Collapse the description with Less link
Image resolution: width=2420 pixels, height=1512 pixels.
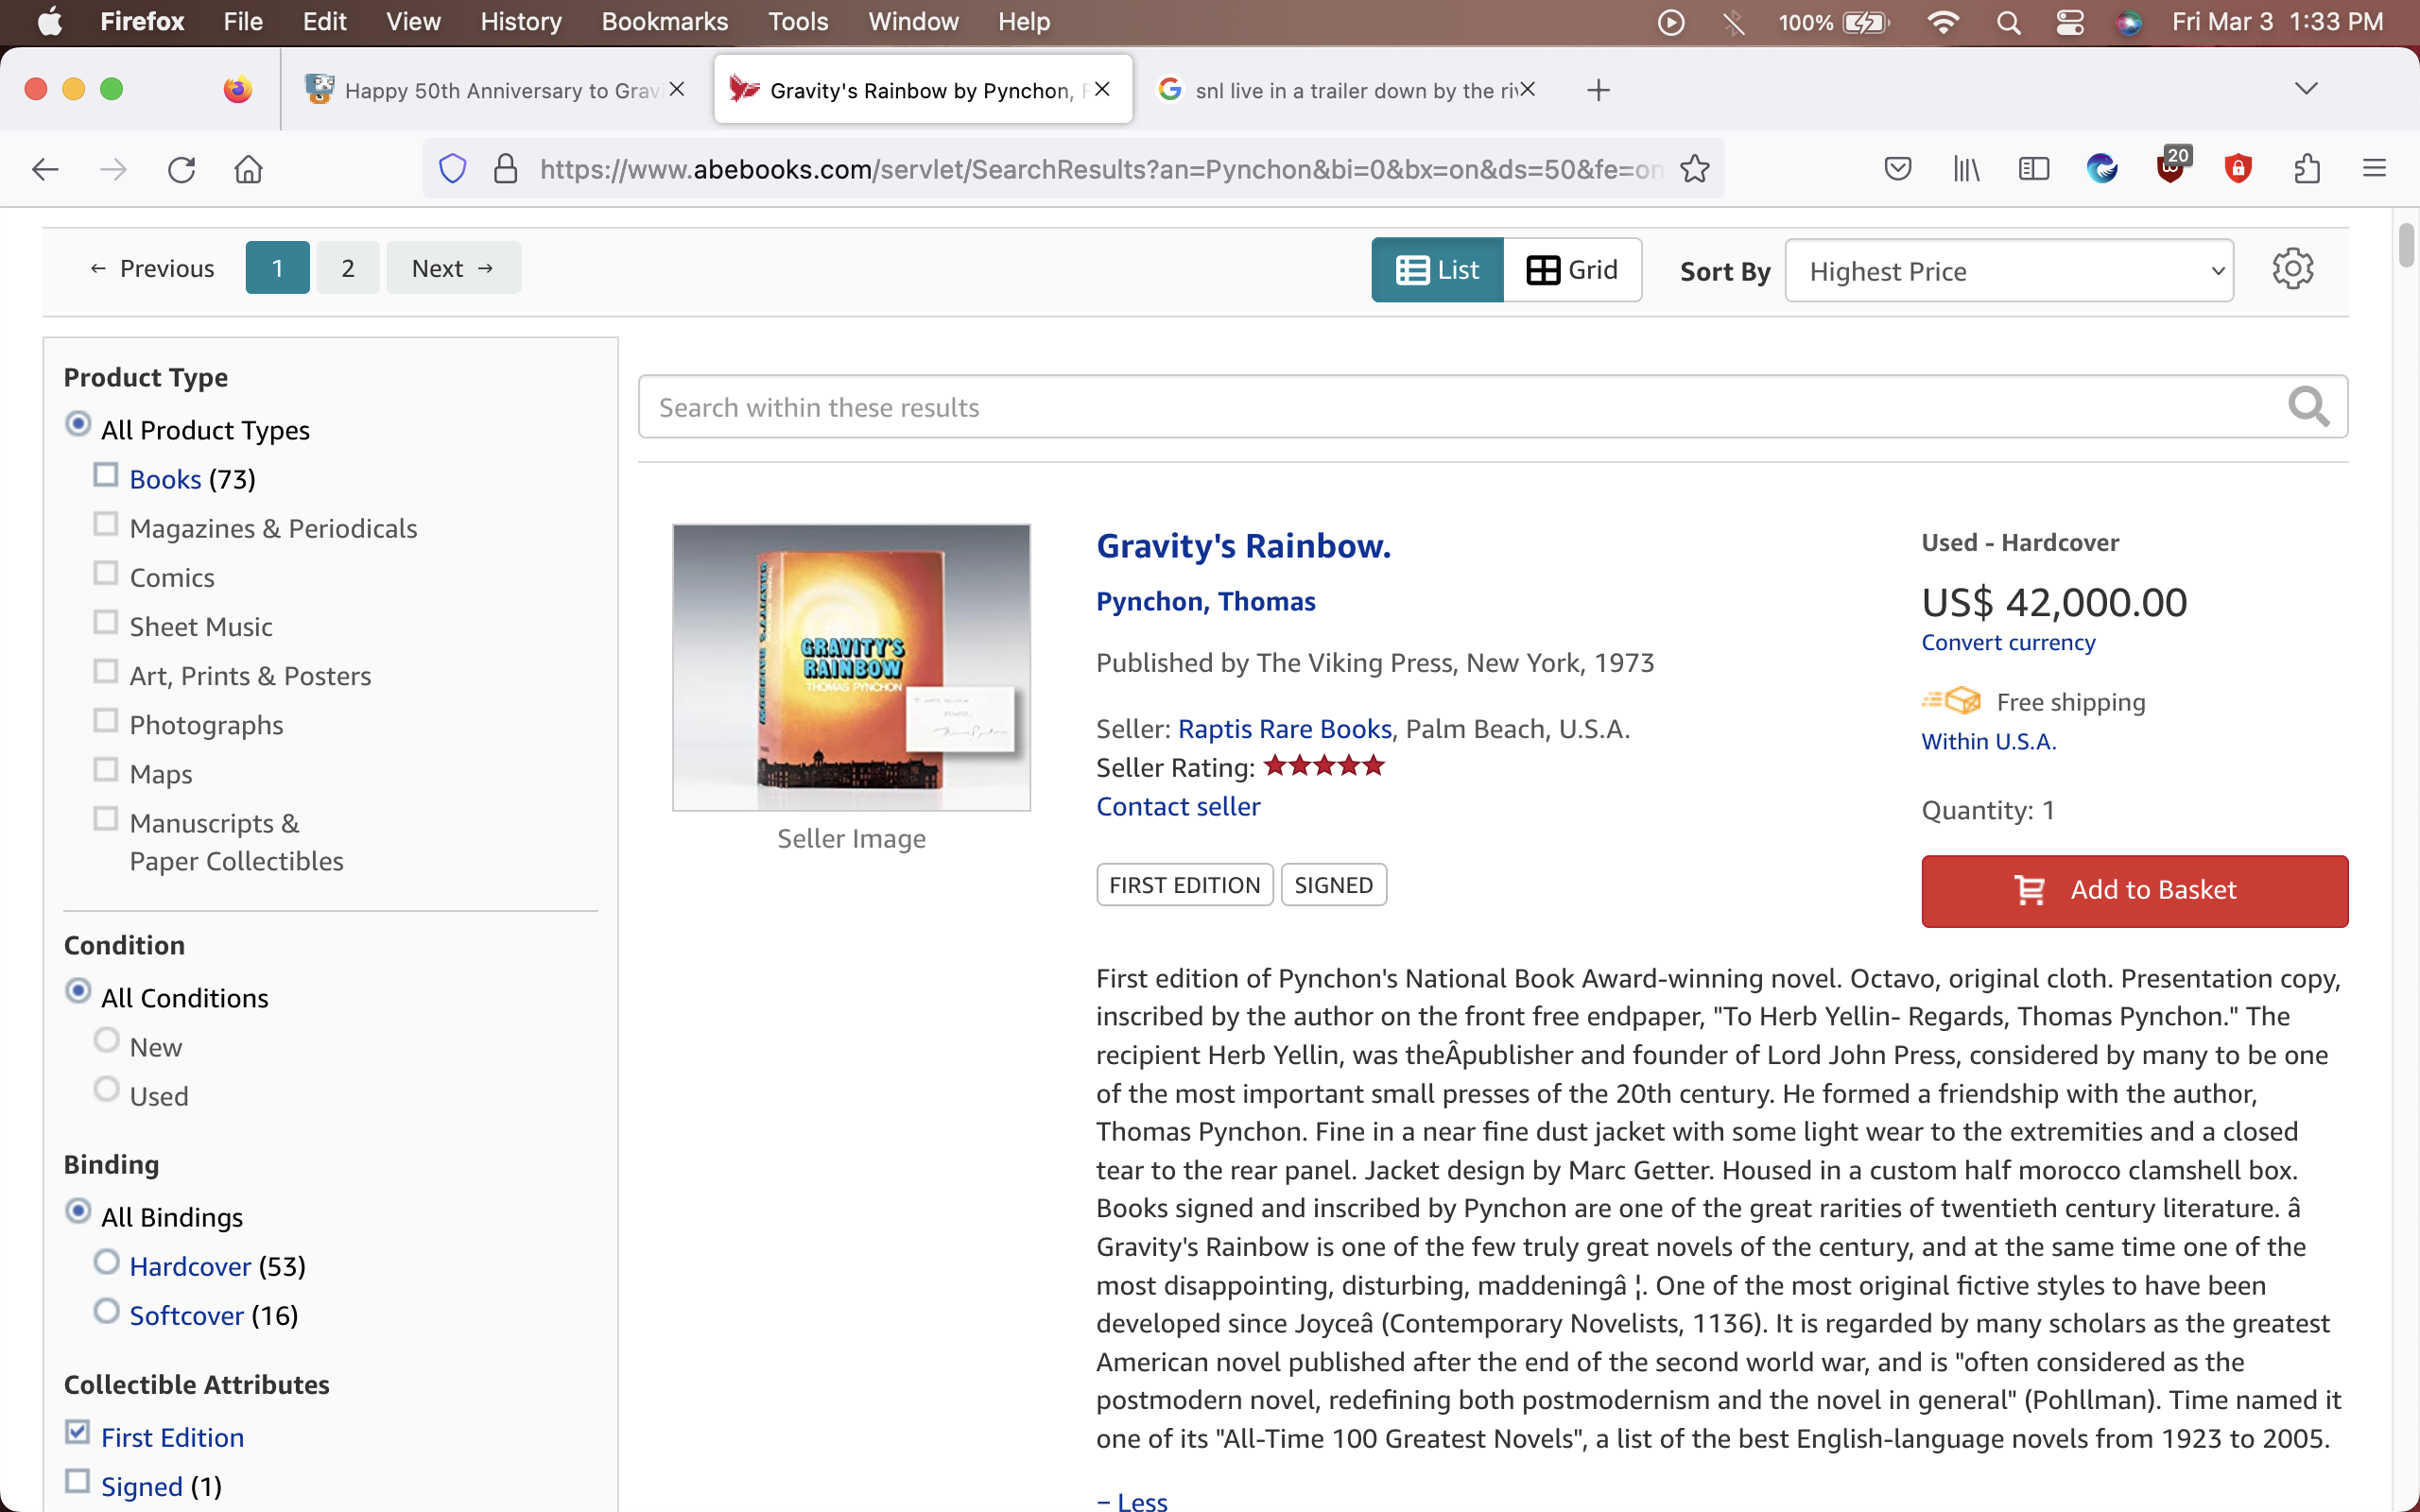click(1132, 1500)
